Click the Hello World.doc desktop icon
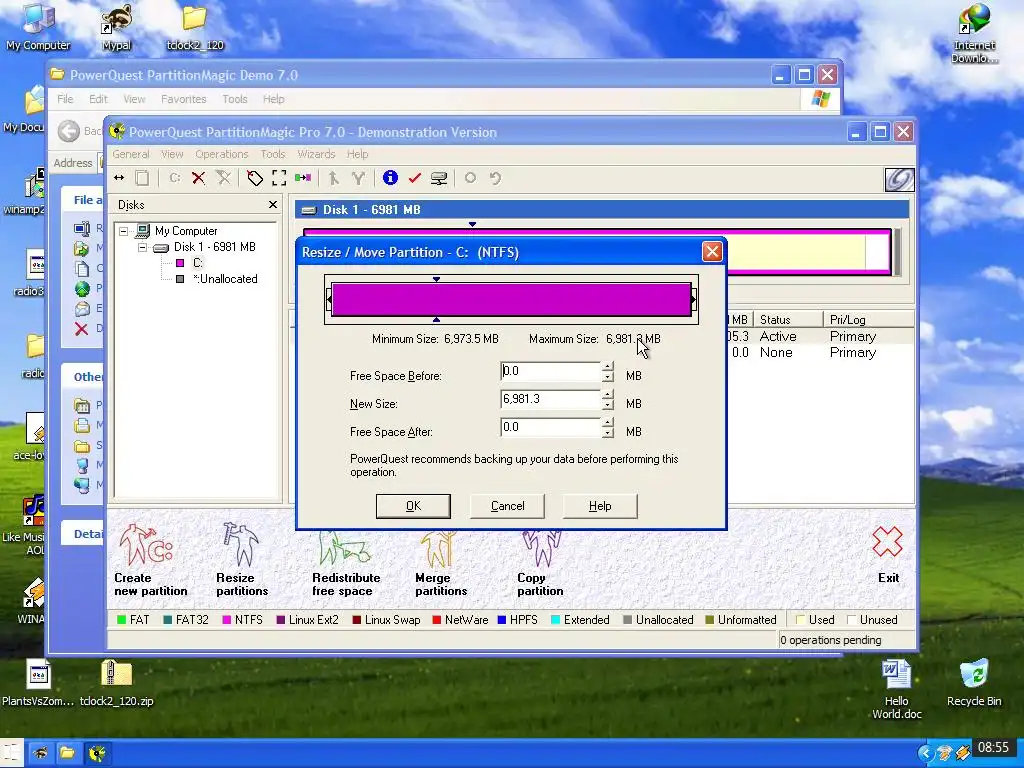Viewport: 1024px width, 768px height. point(897,689)
